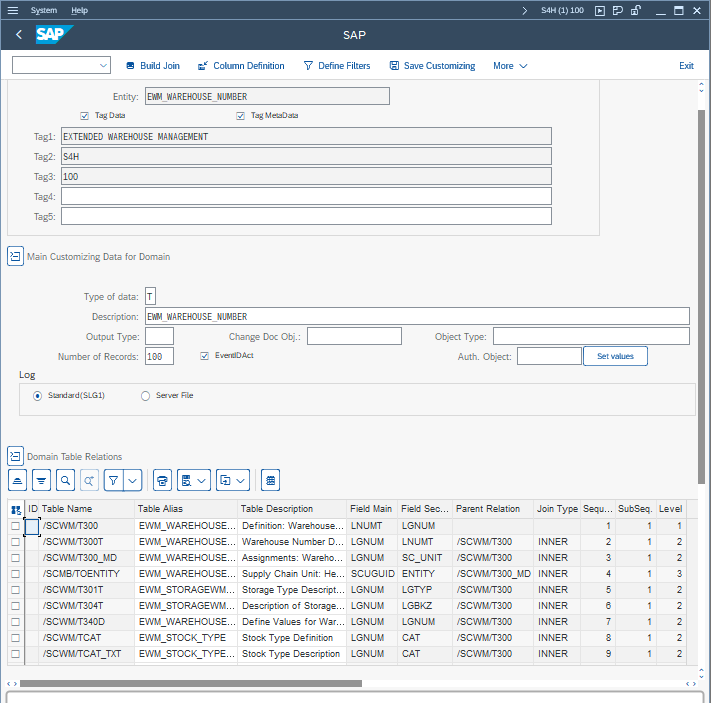
Task: Click the Set Filter funnel icon
Action: pos(114,480)
